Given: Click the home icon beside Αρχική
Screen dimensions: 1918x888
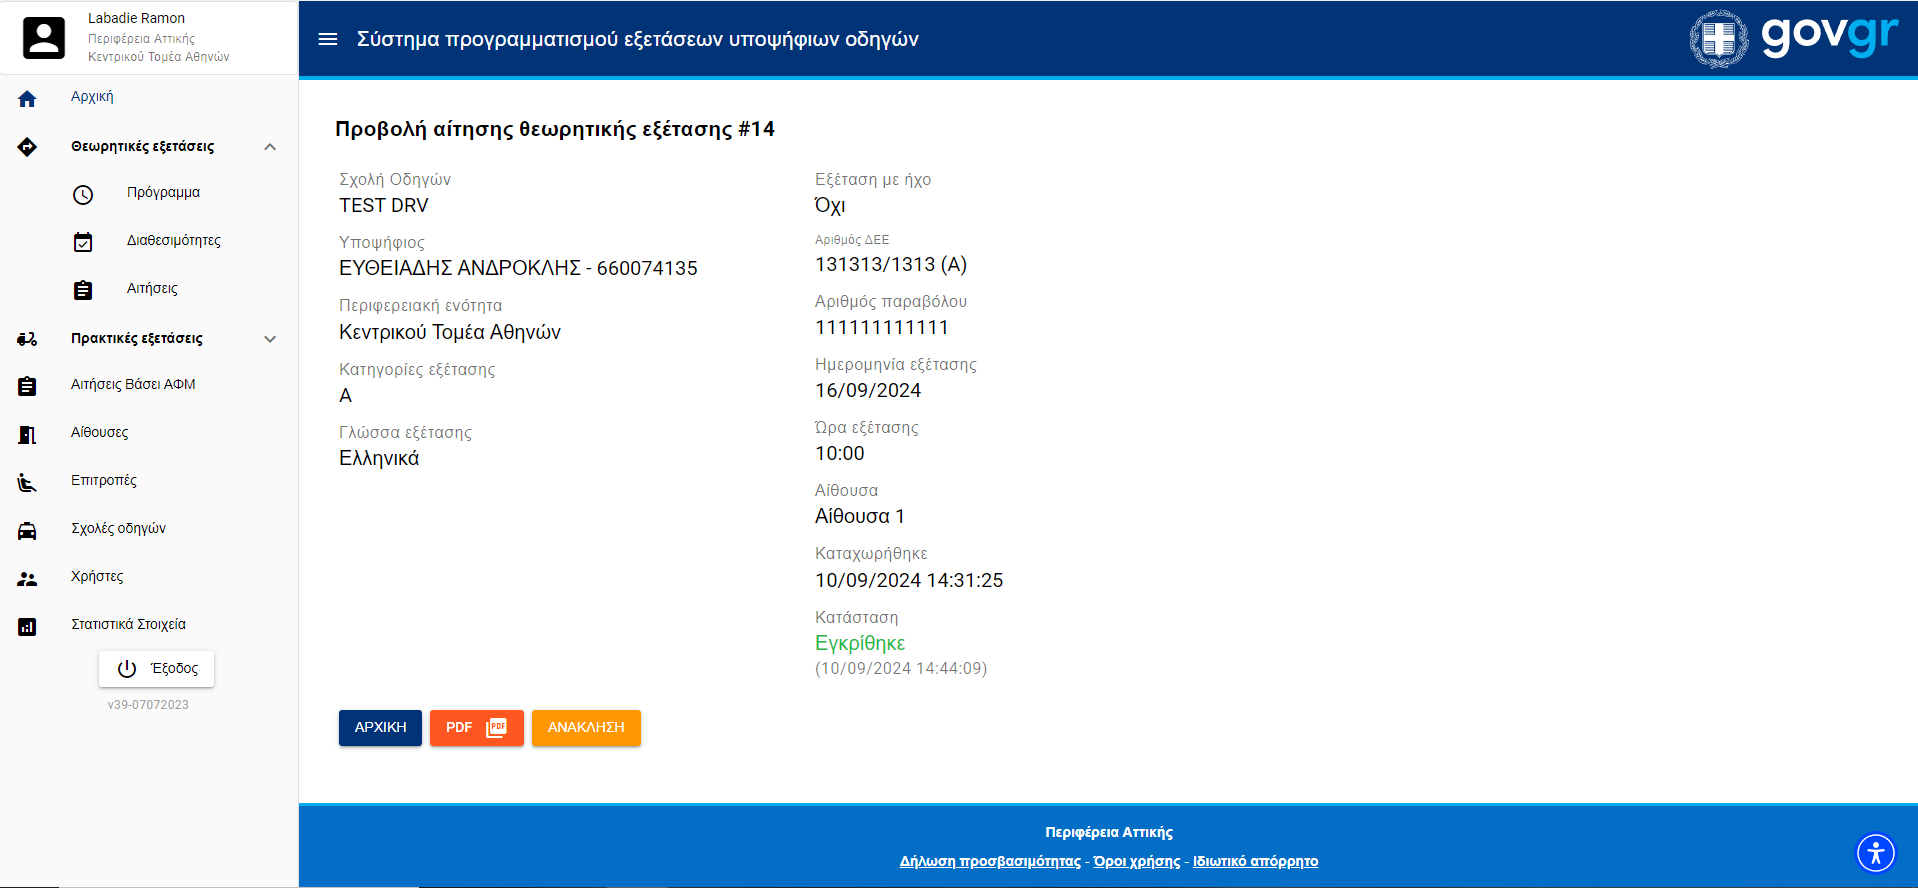Looking at the screenshot, I should [x=27, y=98].
